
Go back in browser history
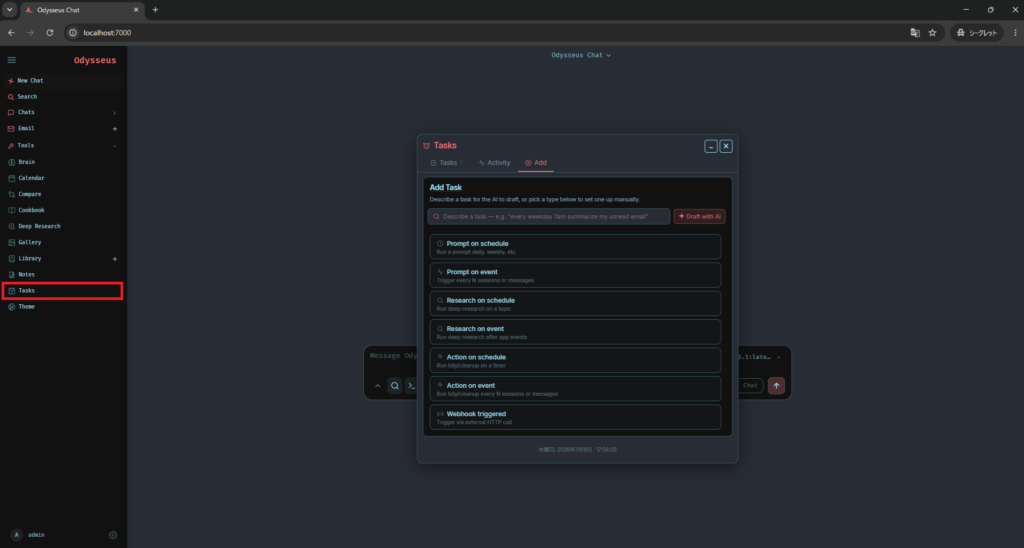click(11, 33)
